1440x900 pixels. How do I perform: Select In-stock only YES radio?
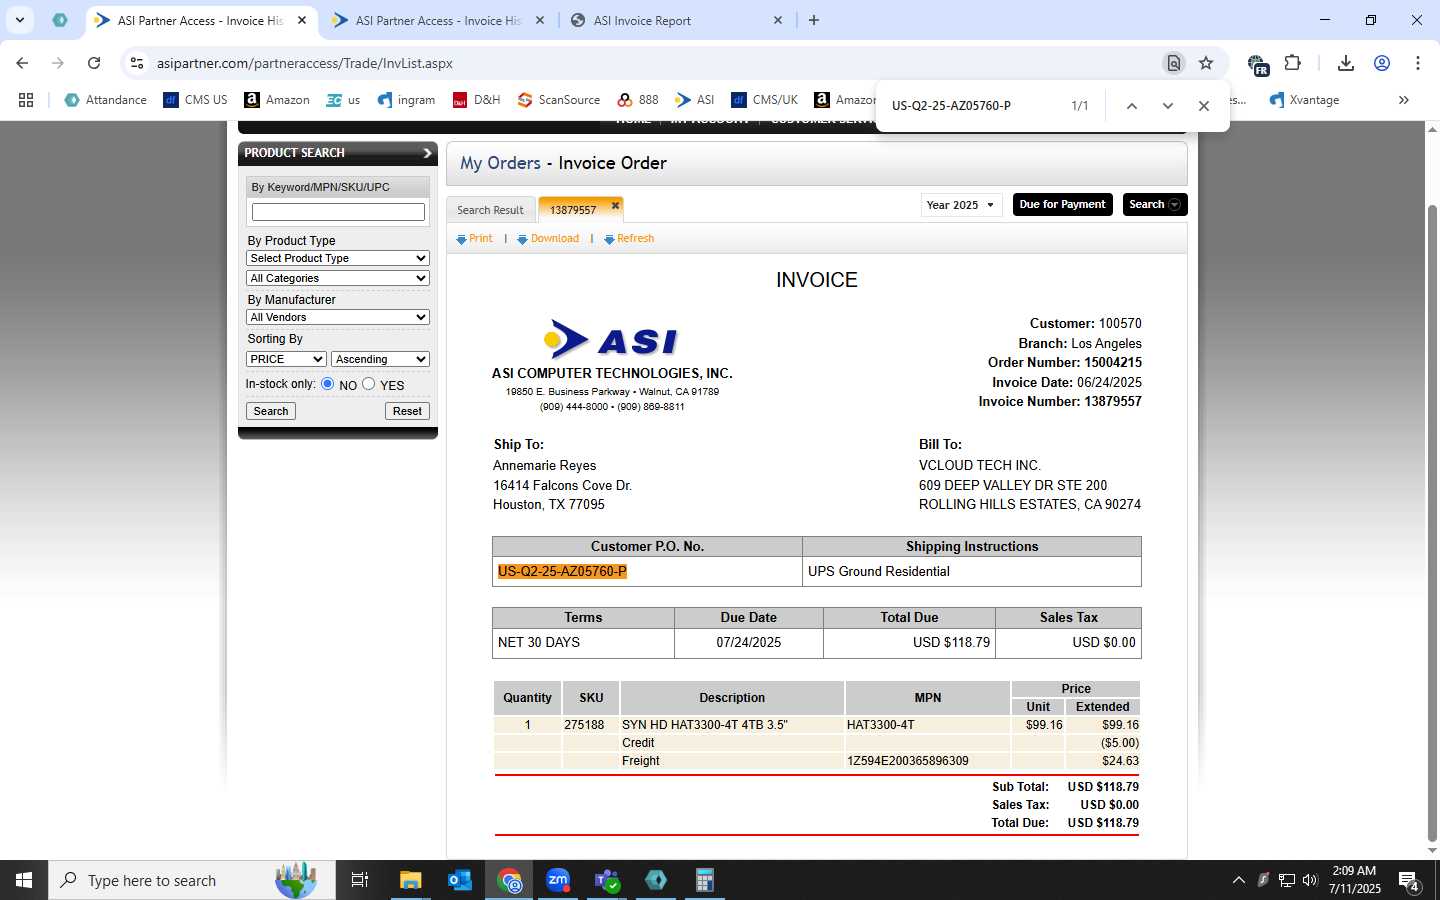369,384
